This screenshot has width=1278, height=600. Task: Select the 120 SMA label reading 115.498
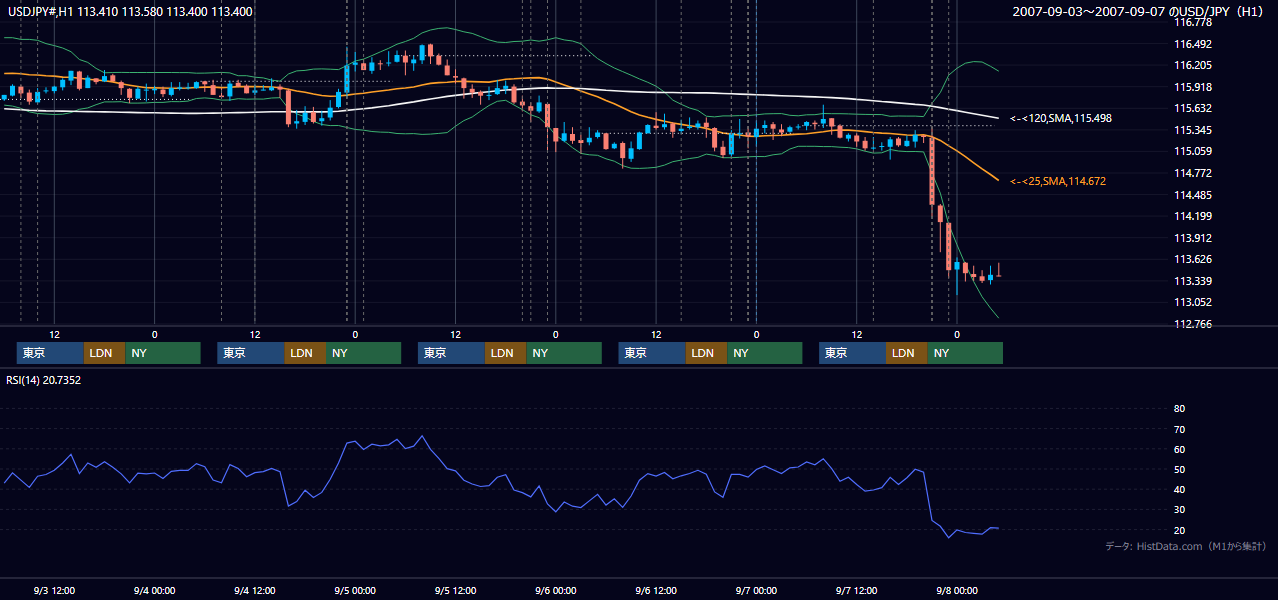(1060, 118)
